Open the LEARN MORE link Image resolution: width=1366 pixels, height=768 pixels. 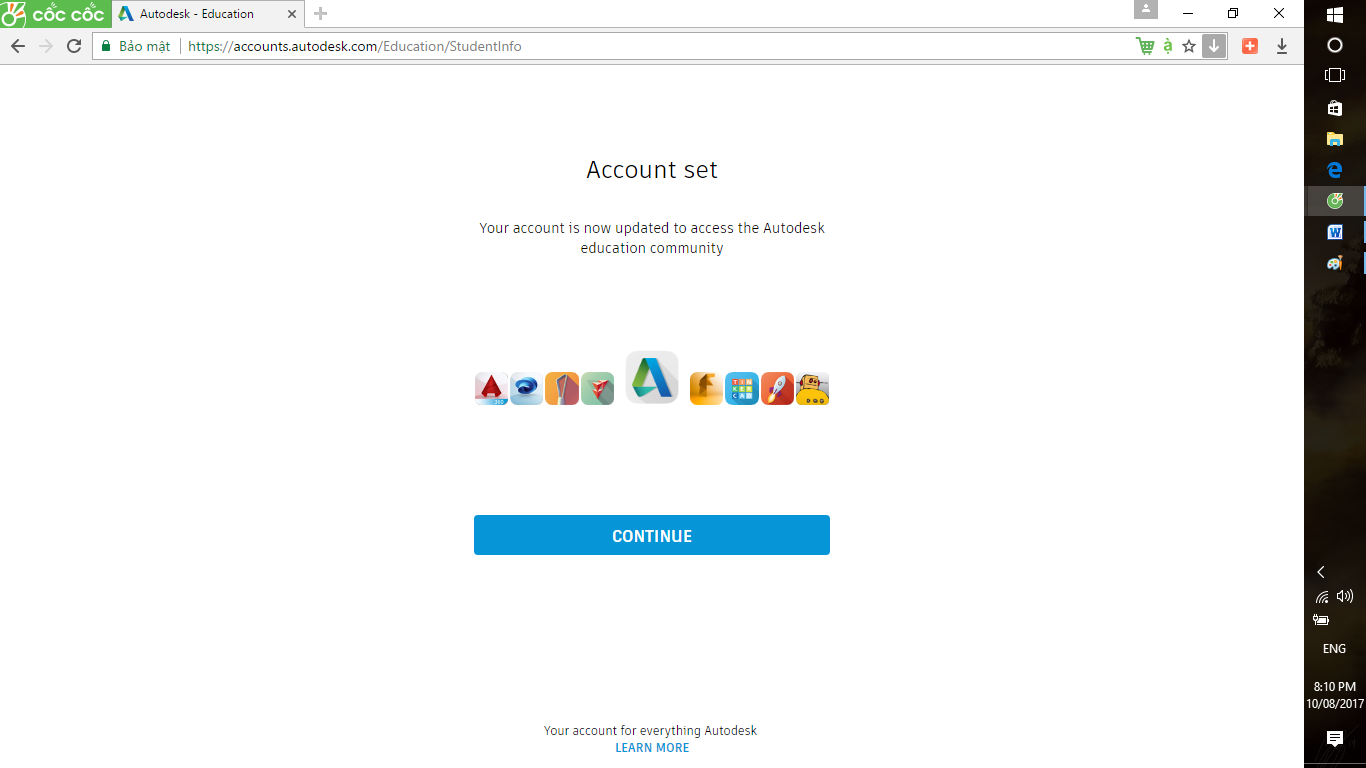pos(652,748)
